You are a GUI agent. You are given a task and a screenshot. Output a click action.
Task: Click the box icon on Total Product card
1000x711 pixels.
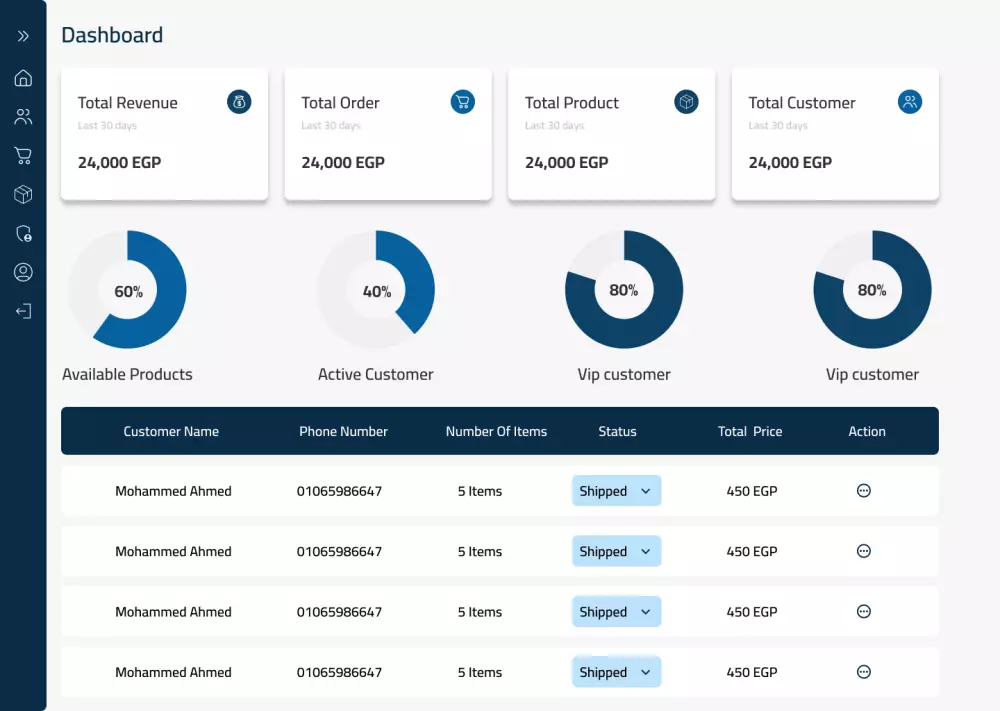pos(686,102)
